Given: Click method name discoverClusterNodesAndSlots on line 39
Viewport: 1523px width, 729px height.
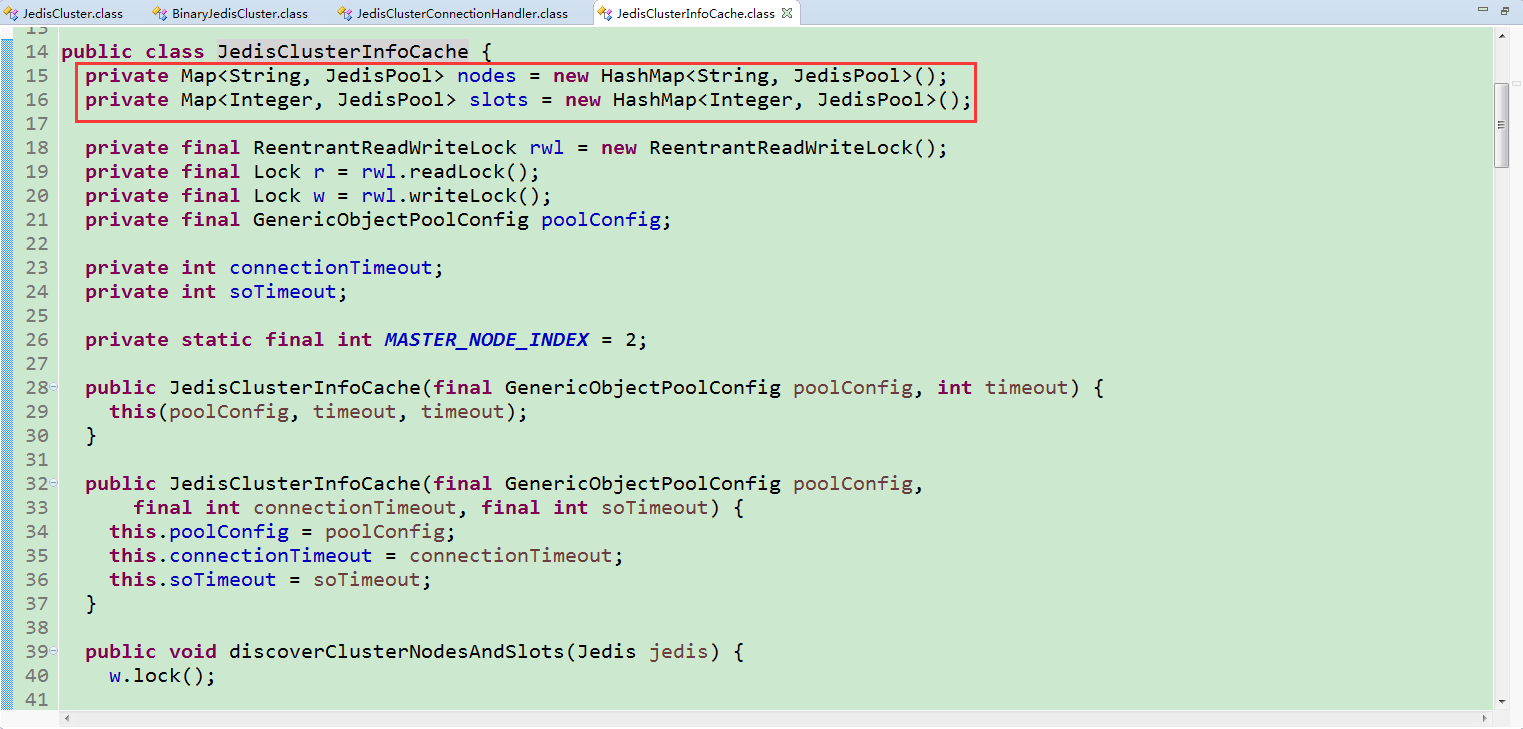Looking at the screenshot, I should click(397, 652).
